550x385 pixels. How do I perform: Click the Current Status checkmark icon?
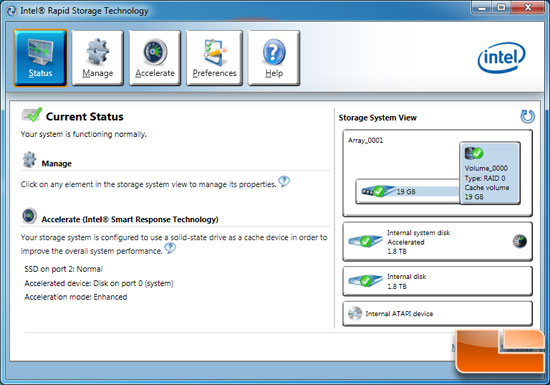(32, 115)
